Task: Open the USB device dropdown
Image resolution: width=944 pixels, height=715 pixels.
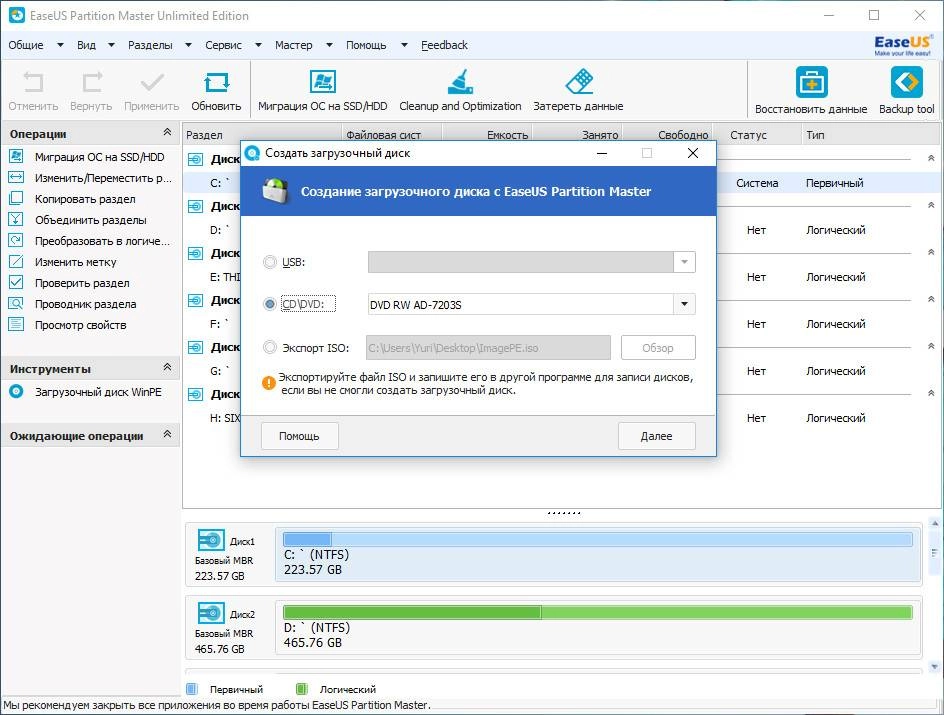Action: [685, 262]
